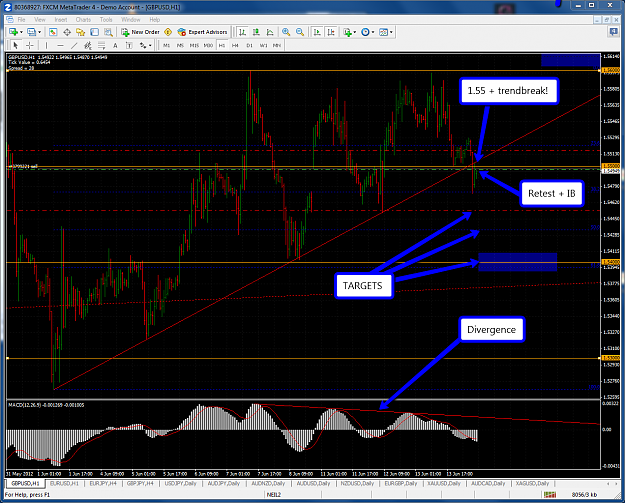Open the View menu
The width and height of the screenshot is (625, 503).
(40, 20)
